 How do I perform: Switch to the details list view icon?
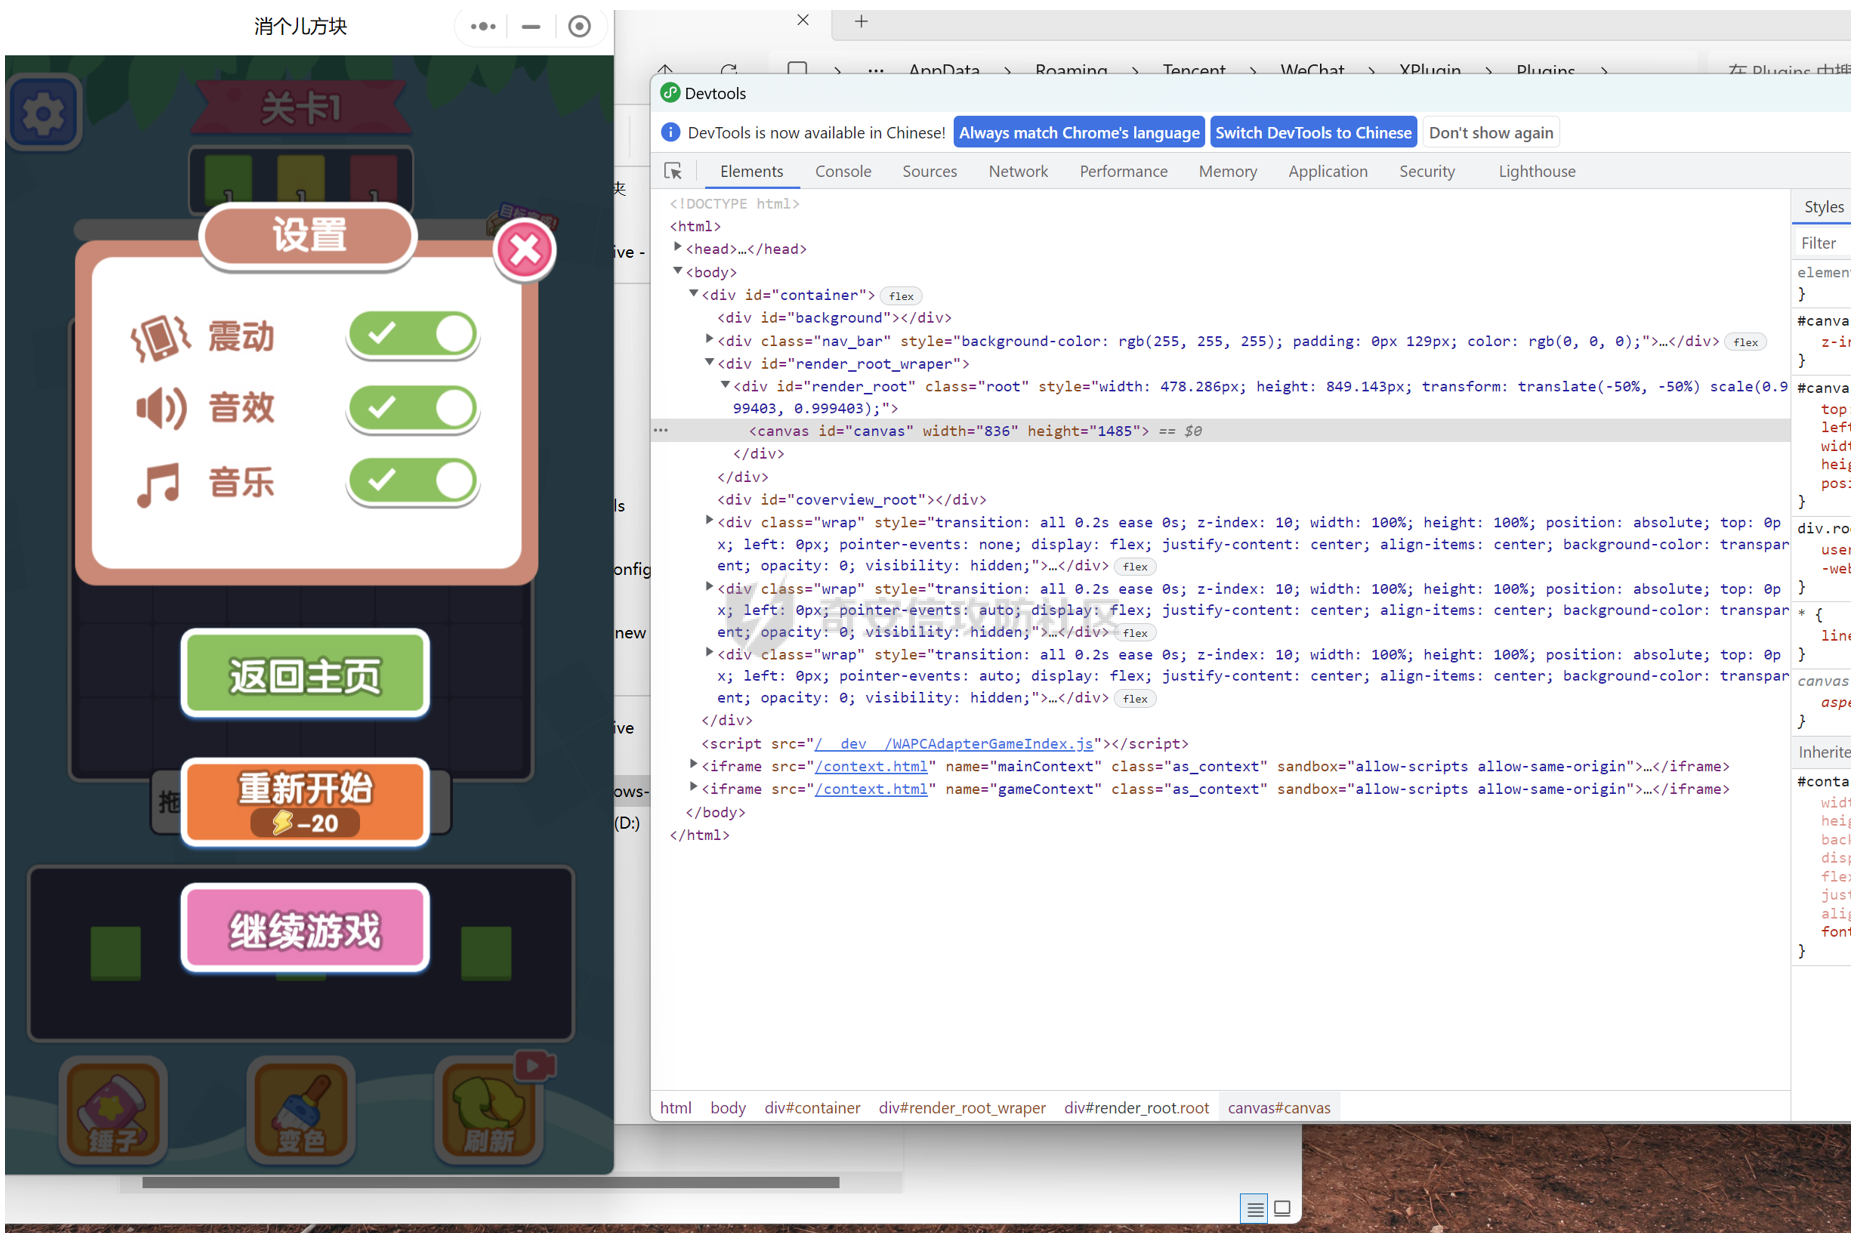point(1254,1209)
